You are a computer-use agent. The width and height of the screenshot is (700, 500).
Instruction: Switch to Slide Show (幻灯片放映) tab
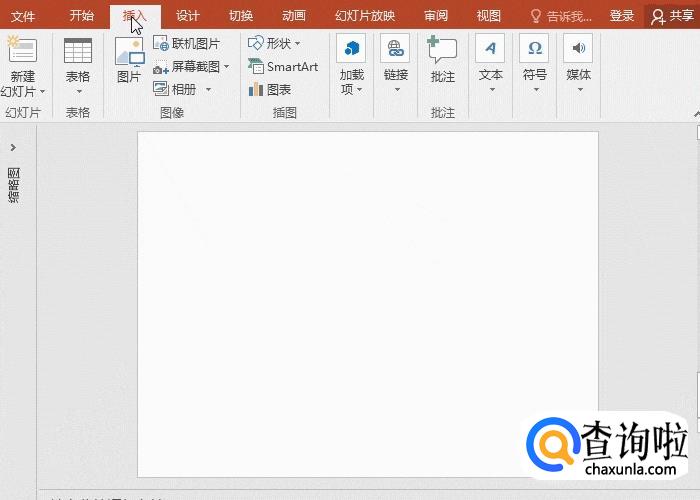(365, 17)
